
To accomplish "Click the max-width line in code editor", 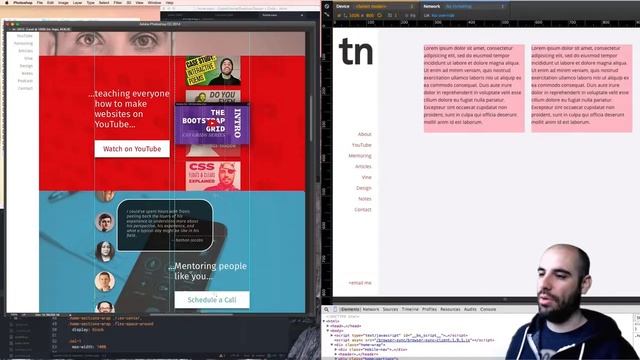I will click(89, 347).
